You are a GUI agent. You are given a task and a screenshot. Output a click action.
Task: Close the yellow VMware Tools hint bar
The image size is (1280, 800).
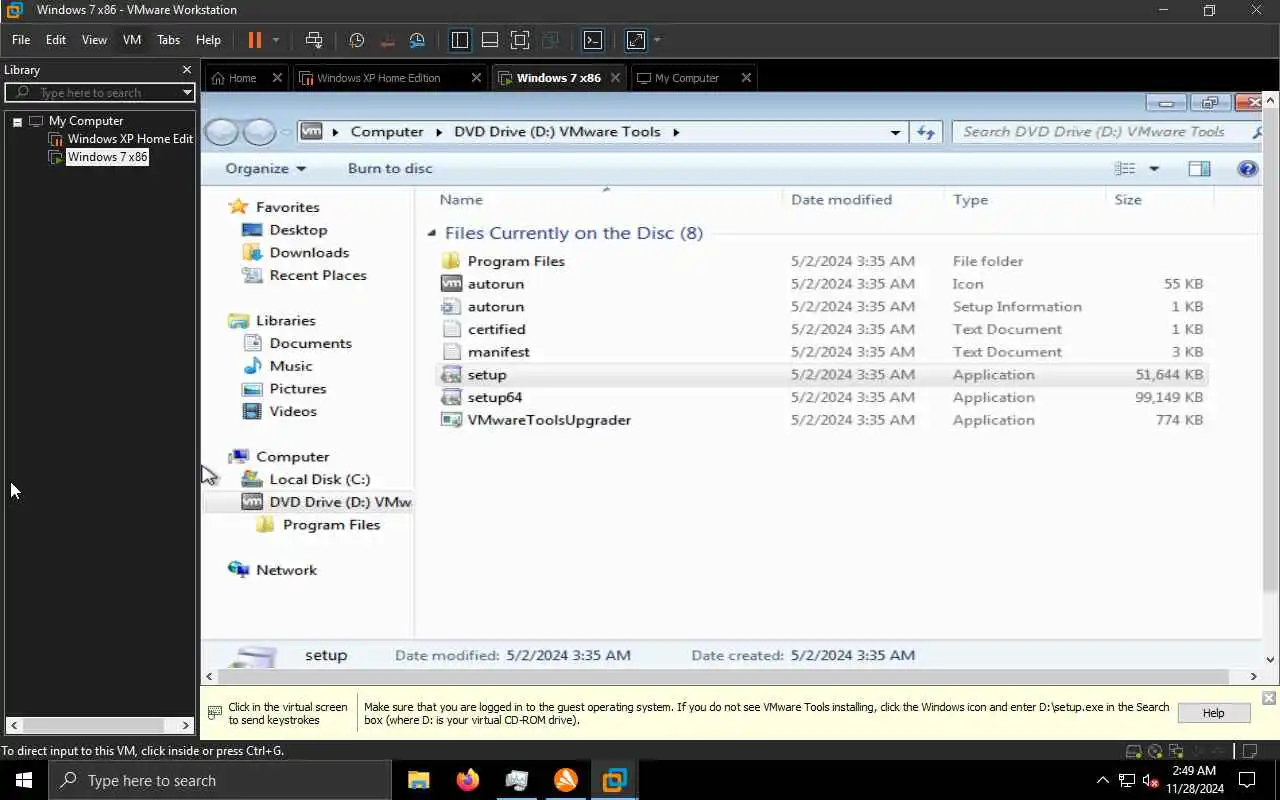pos(1268,698)
